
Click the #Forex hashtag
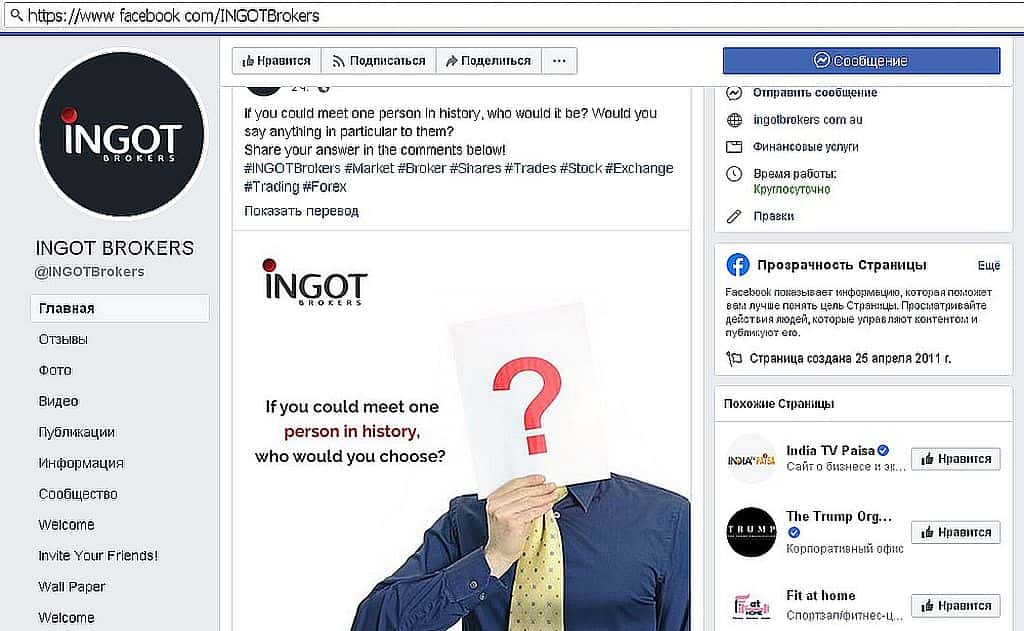[325, 187]
